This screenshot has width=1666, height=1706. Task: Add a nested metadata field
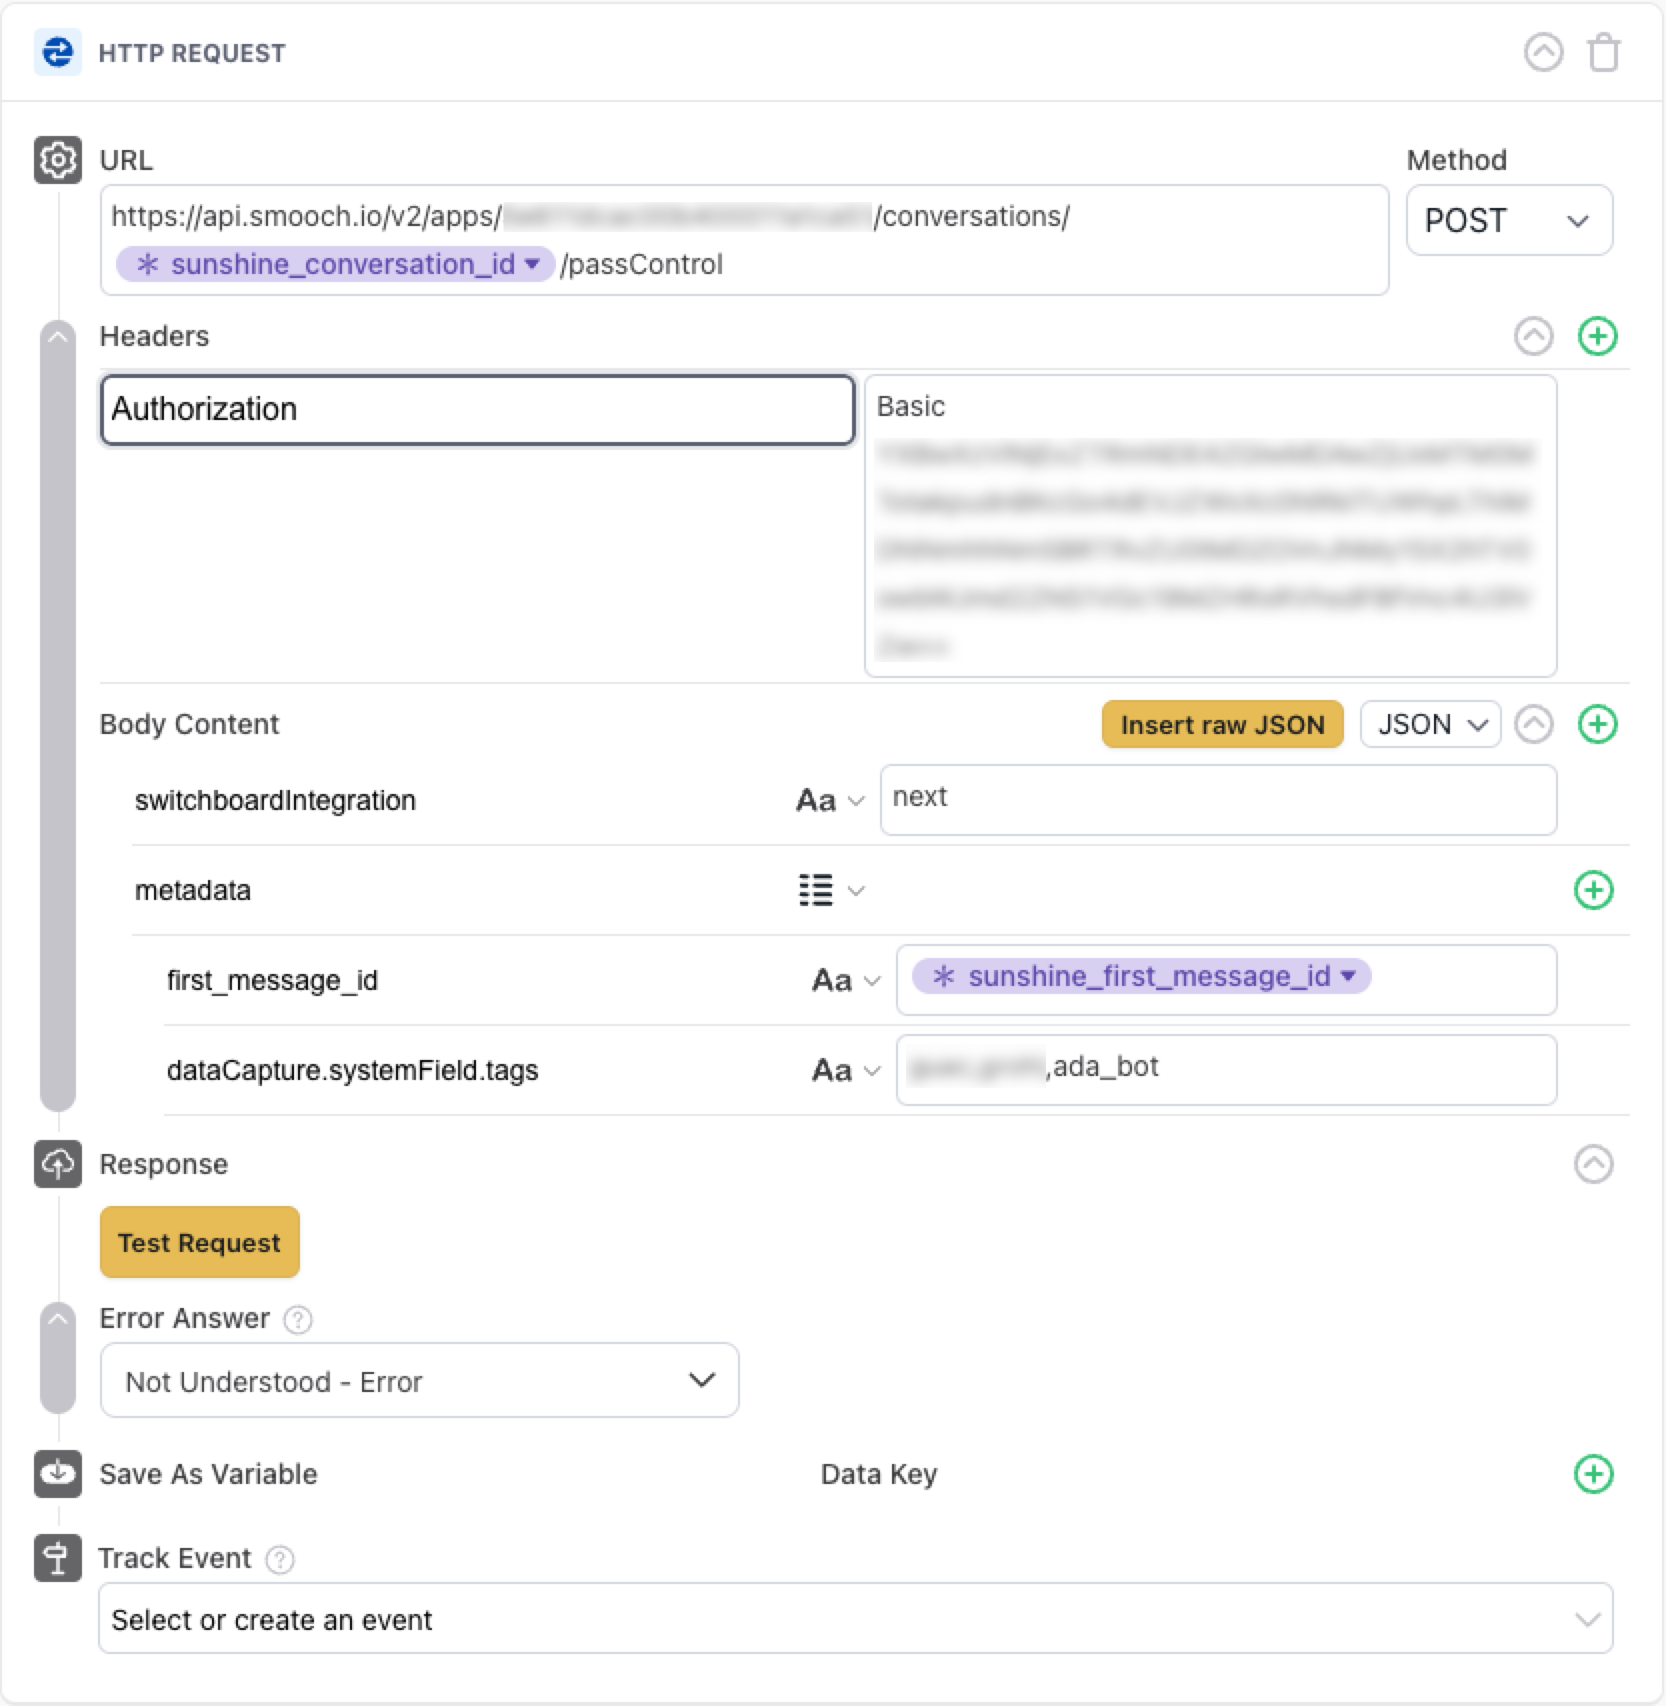pos(1593,890)
